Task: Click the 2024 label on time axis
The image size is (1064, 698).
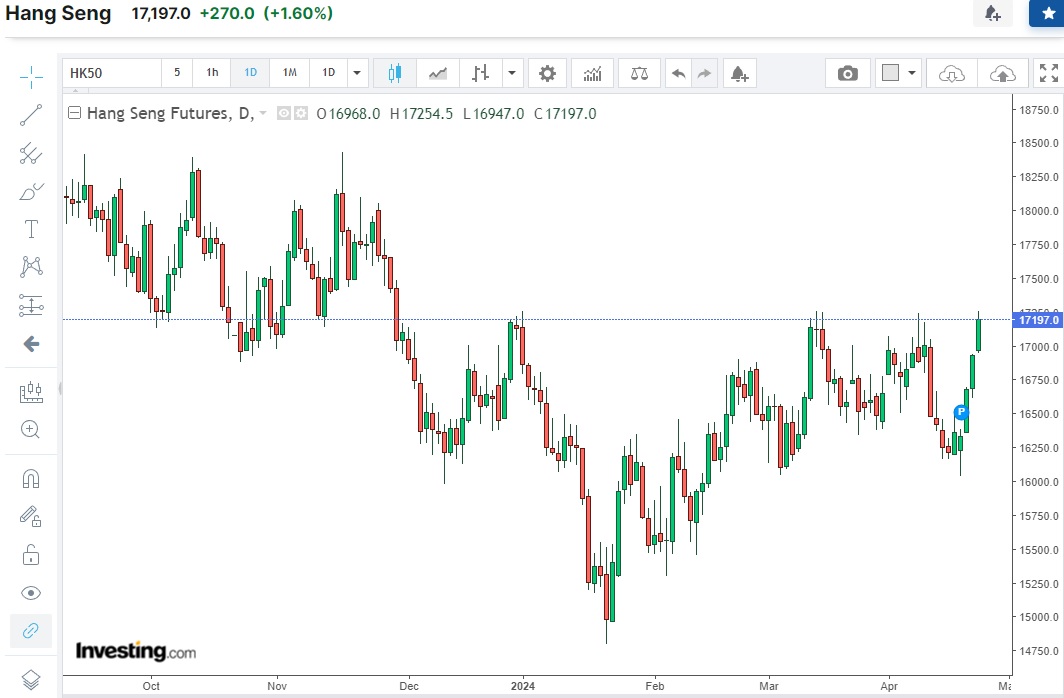Action: click(522, 686)
